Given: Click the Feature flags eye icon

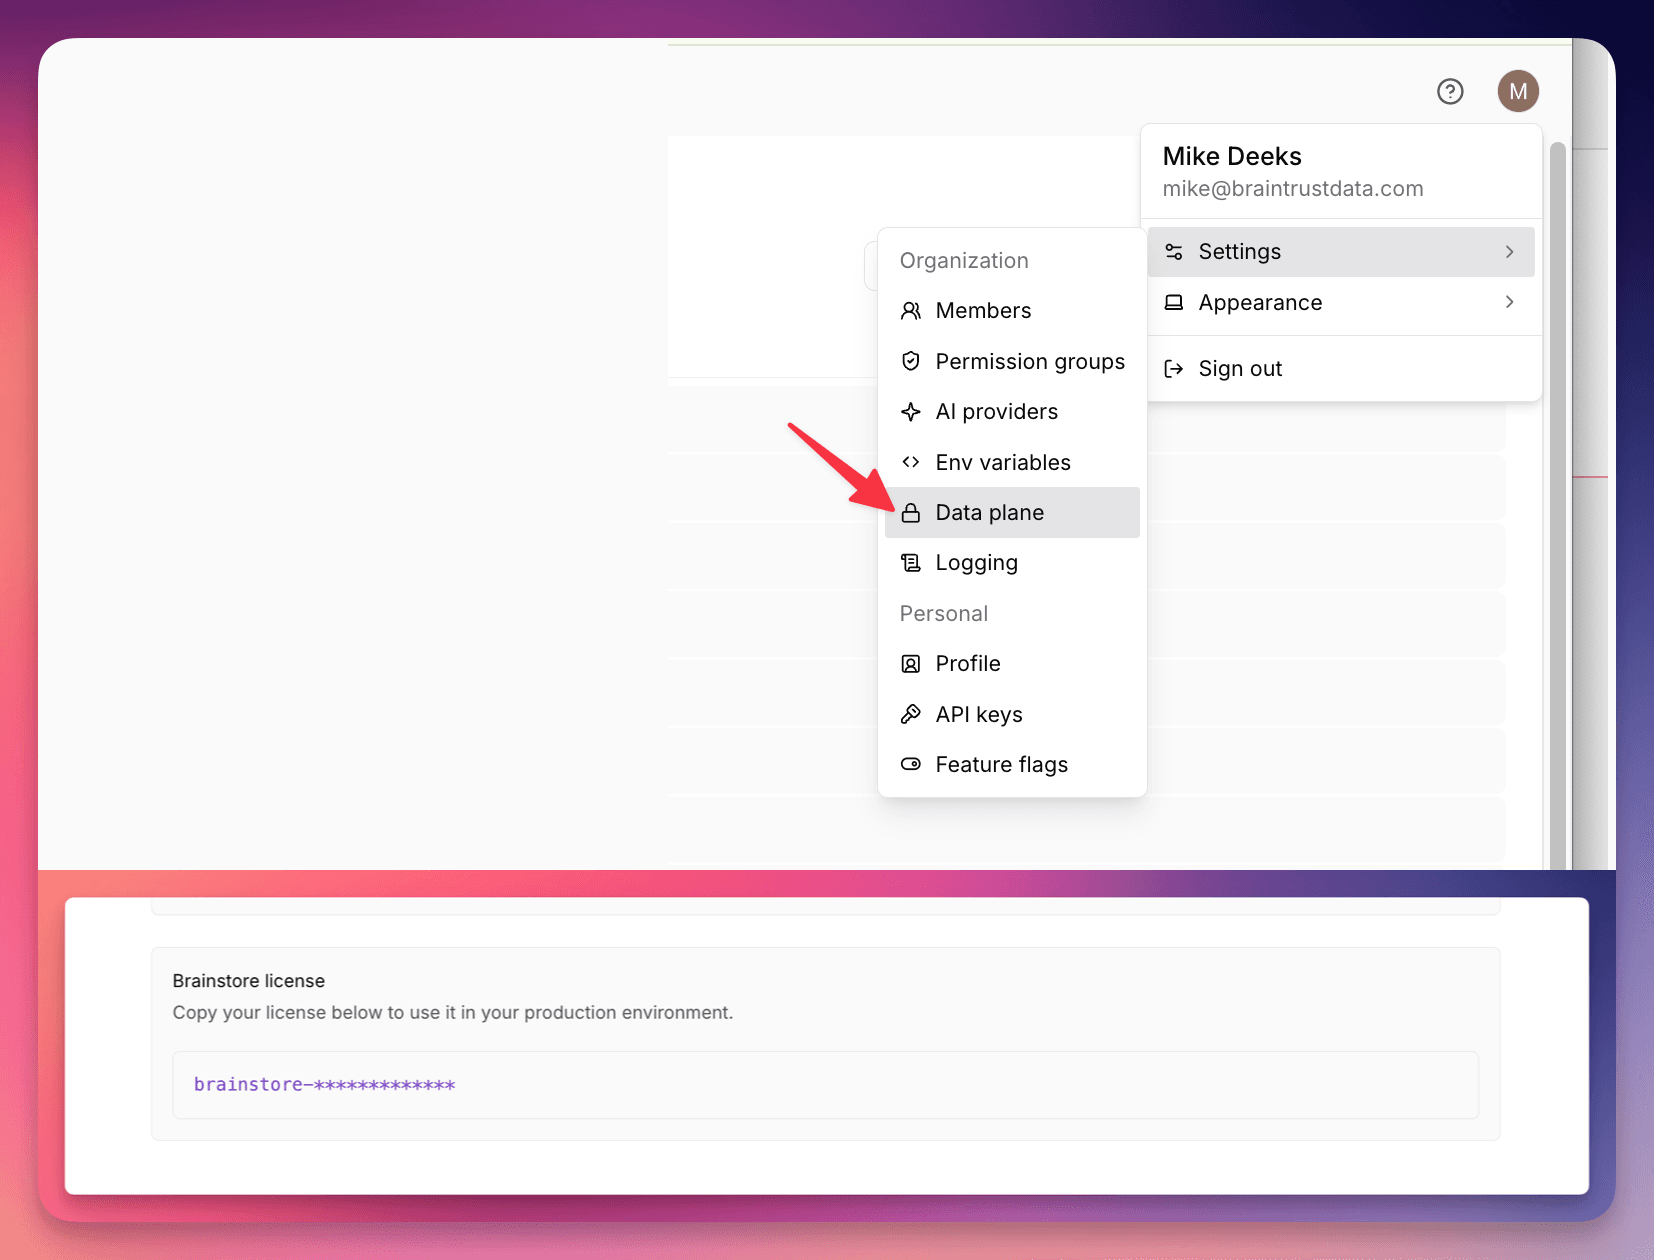Looking at the screenshot, I should [911, 763].
